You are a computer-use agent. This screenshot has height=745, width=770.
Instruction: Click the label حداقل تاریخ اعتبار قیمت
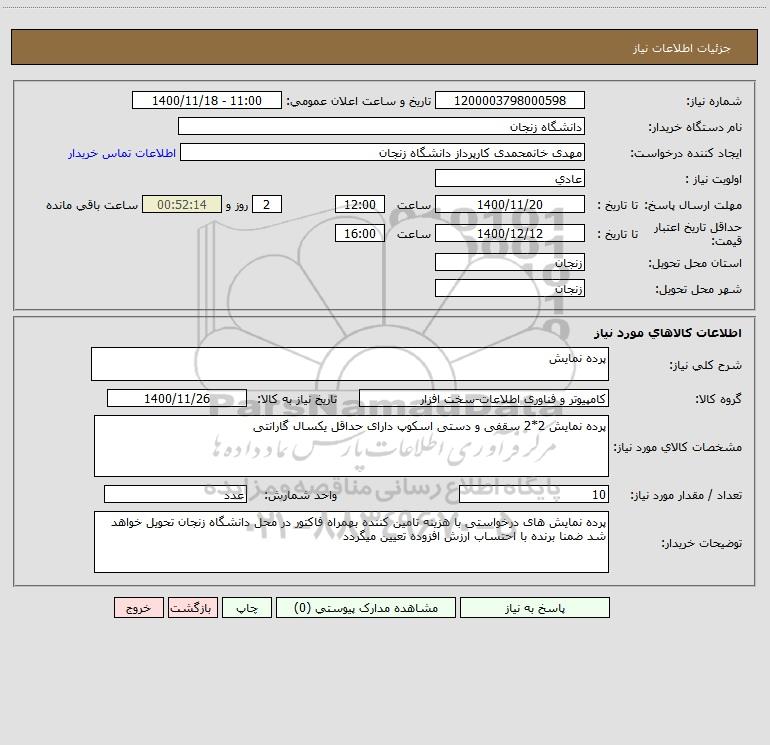pyautogui.click(x=698, y=234)
